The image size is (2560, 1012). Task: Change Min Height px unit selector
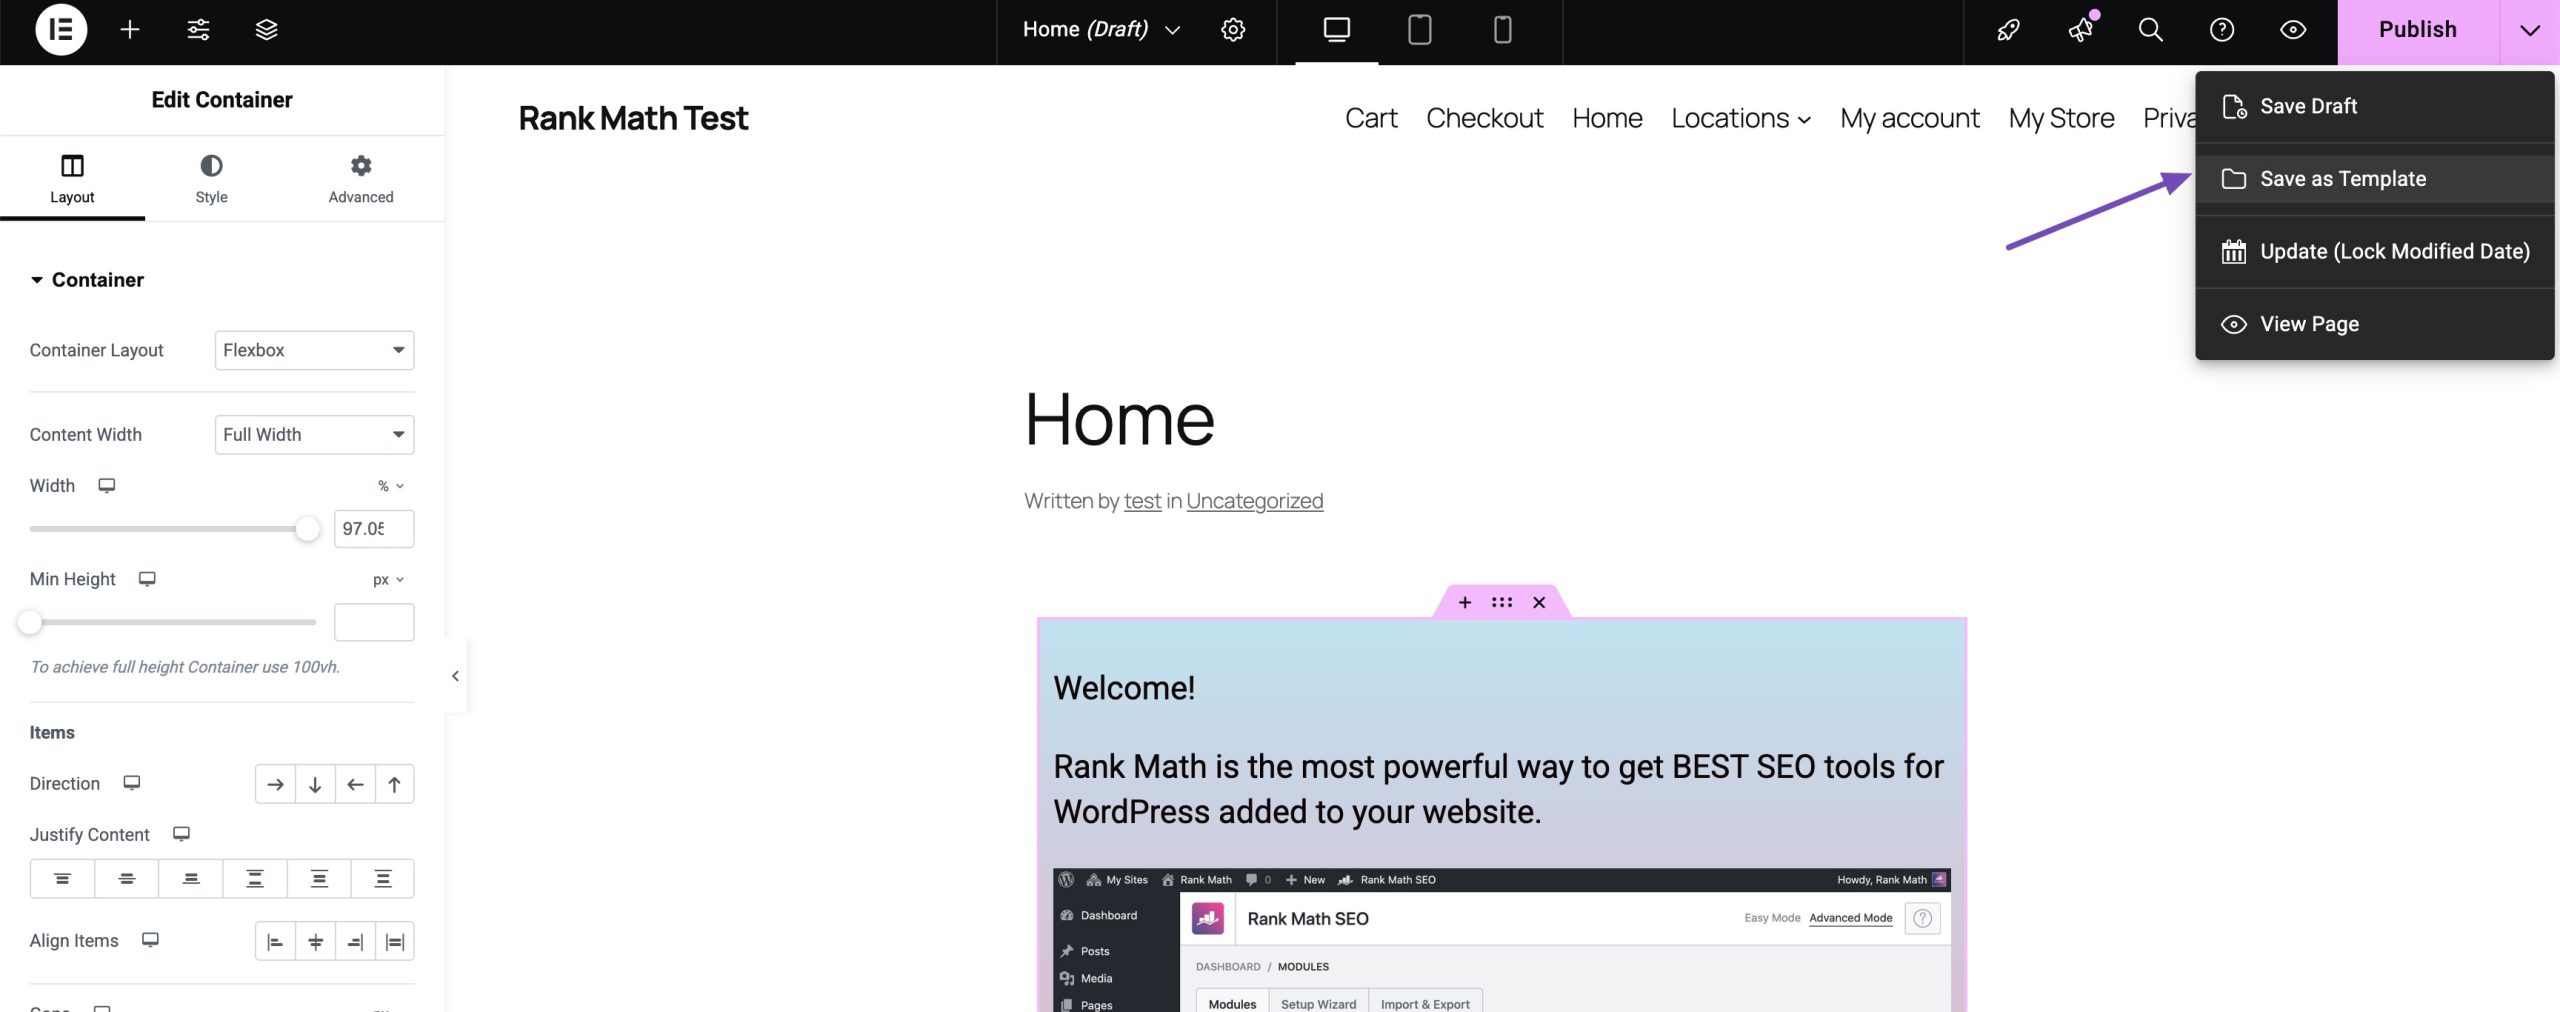(388, 580)
